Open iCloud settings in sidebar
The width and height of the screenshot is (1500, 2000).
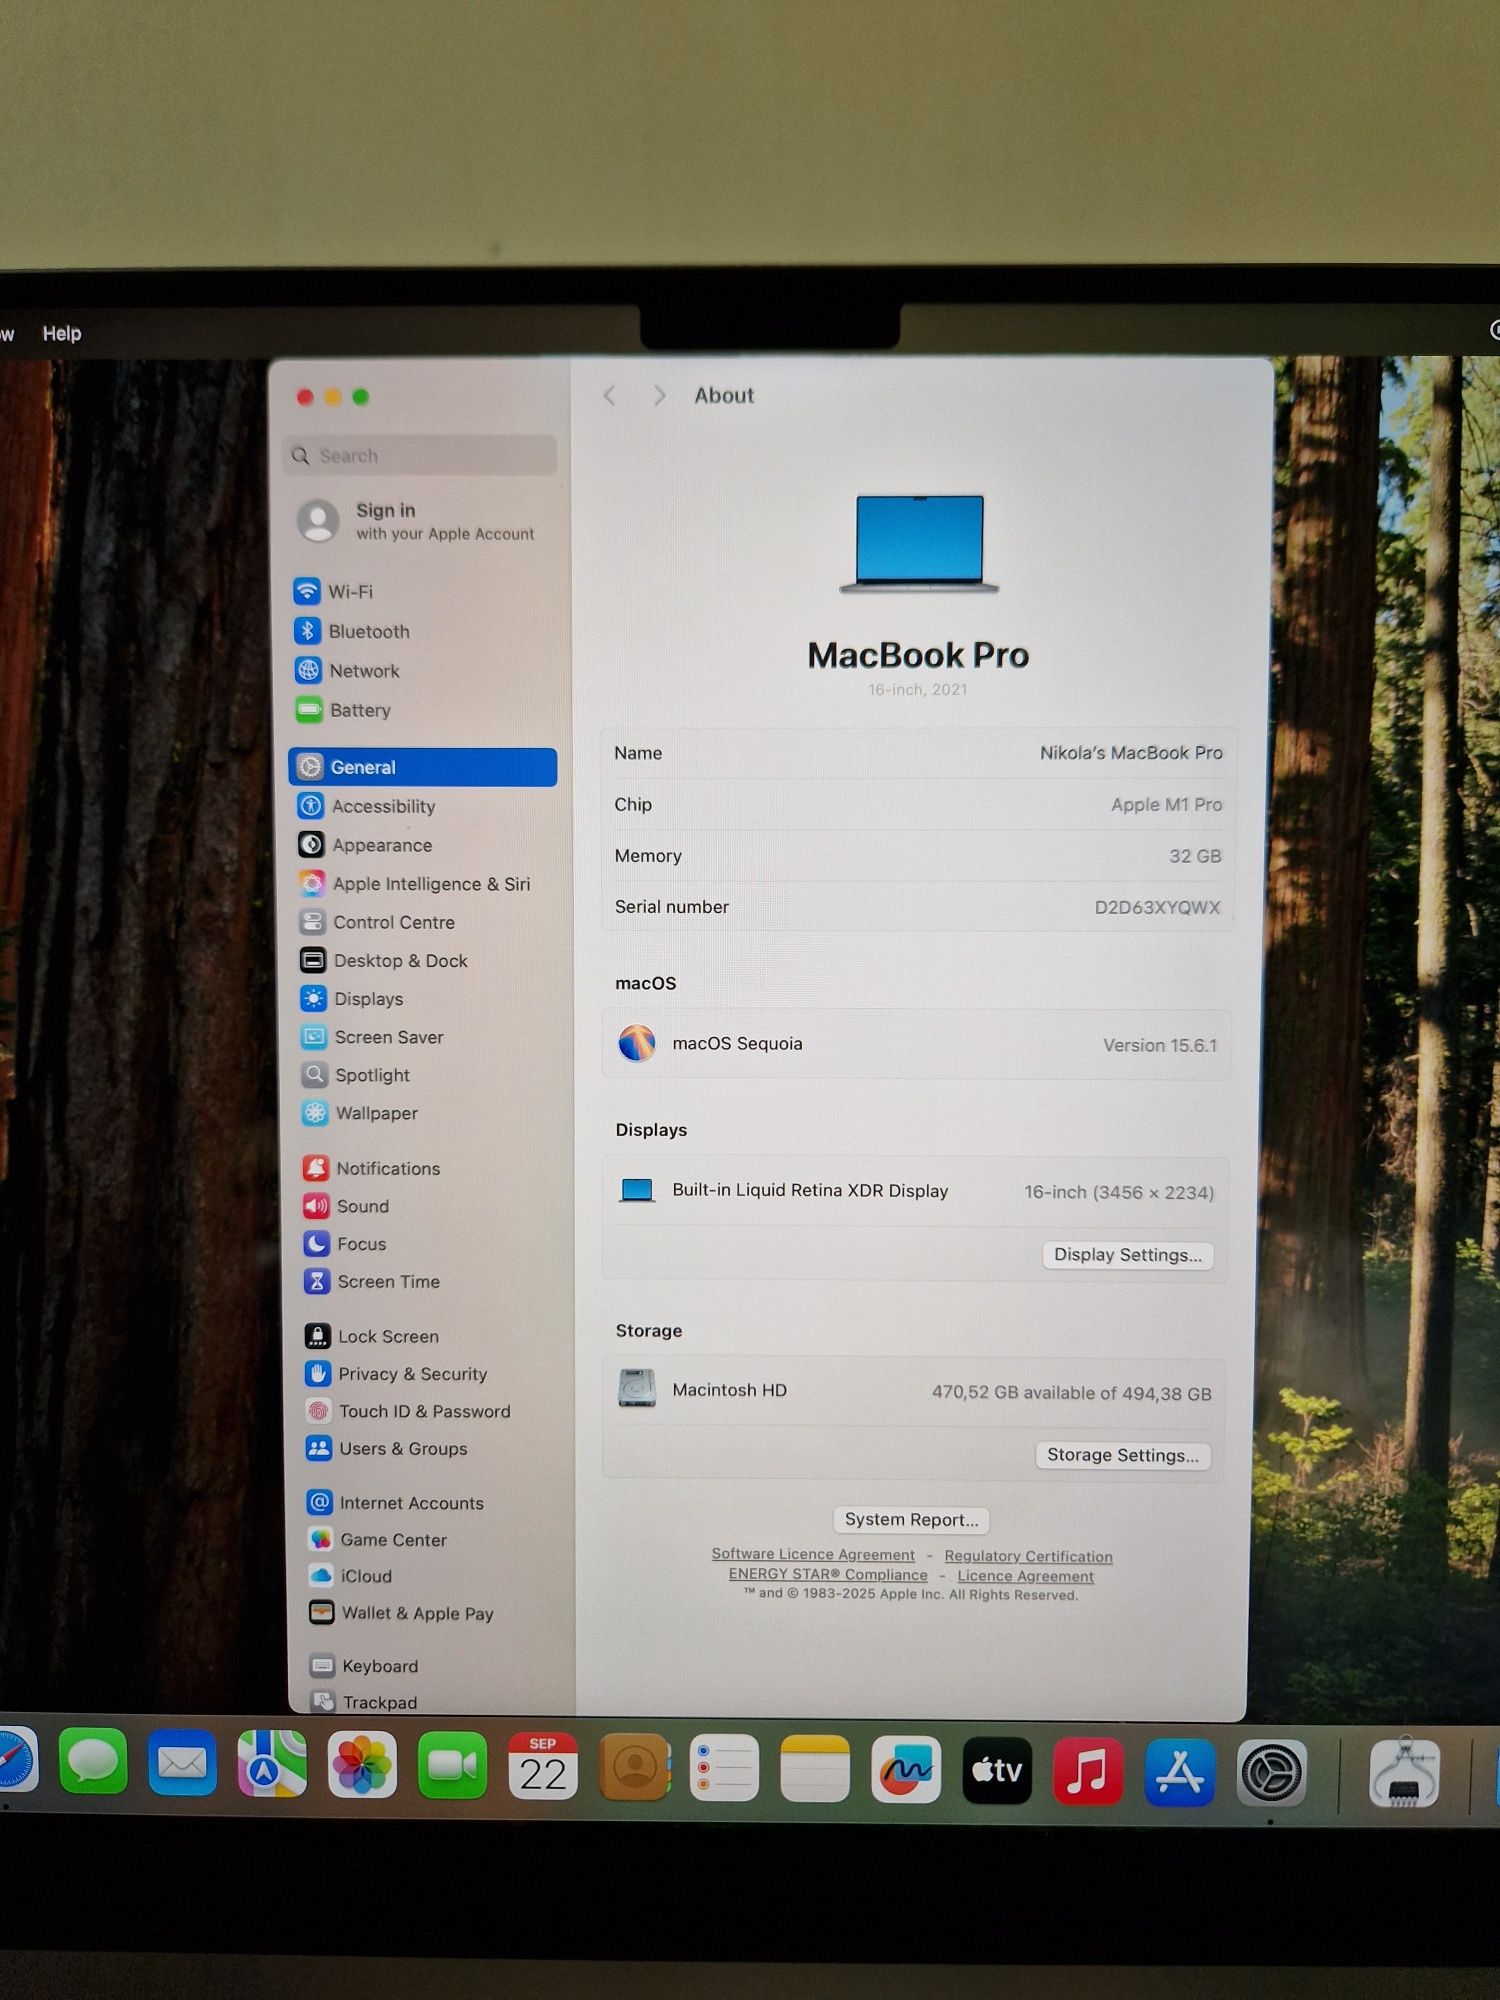[x=350, y=1576]
